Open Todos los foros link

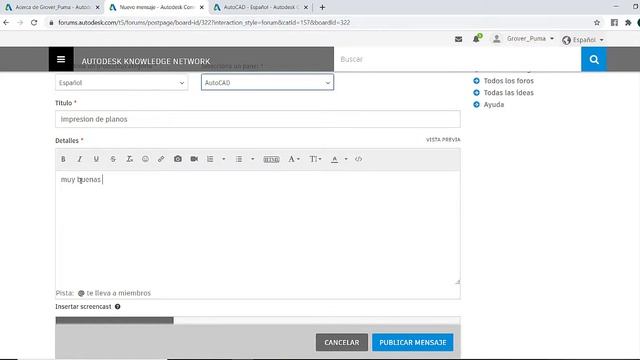coord(509,81)
